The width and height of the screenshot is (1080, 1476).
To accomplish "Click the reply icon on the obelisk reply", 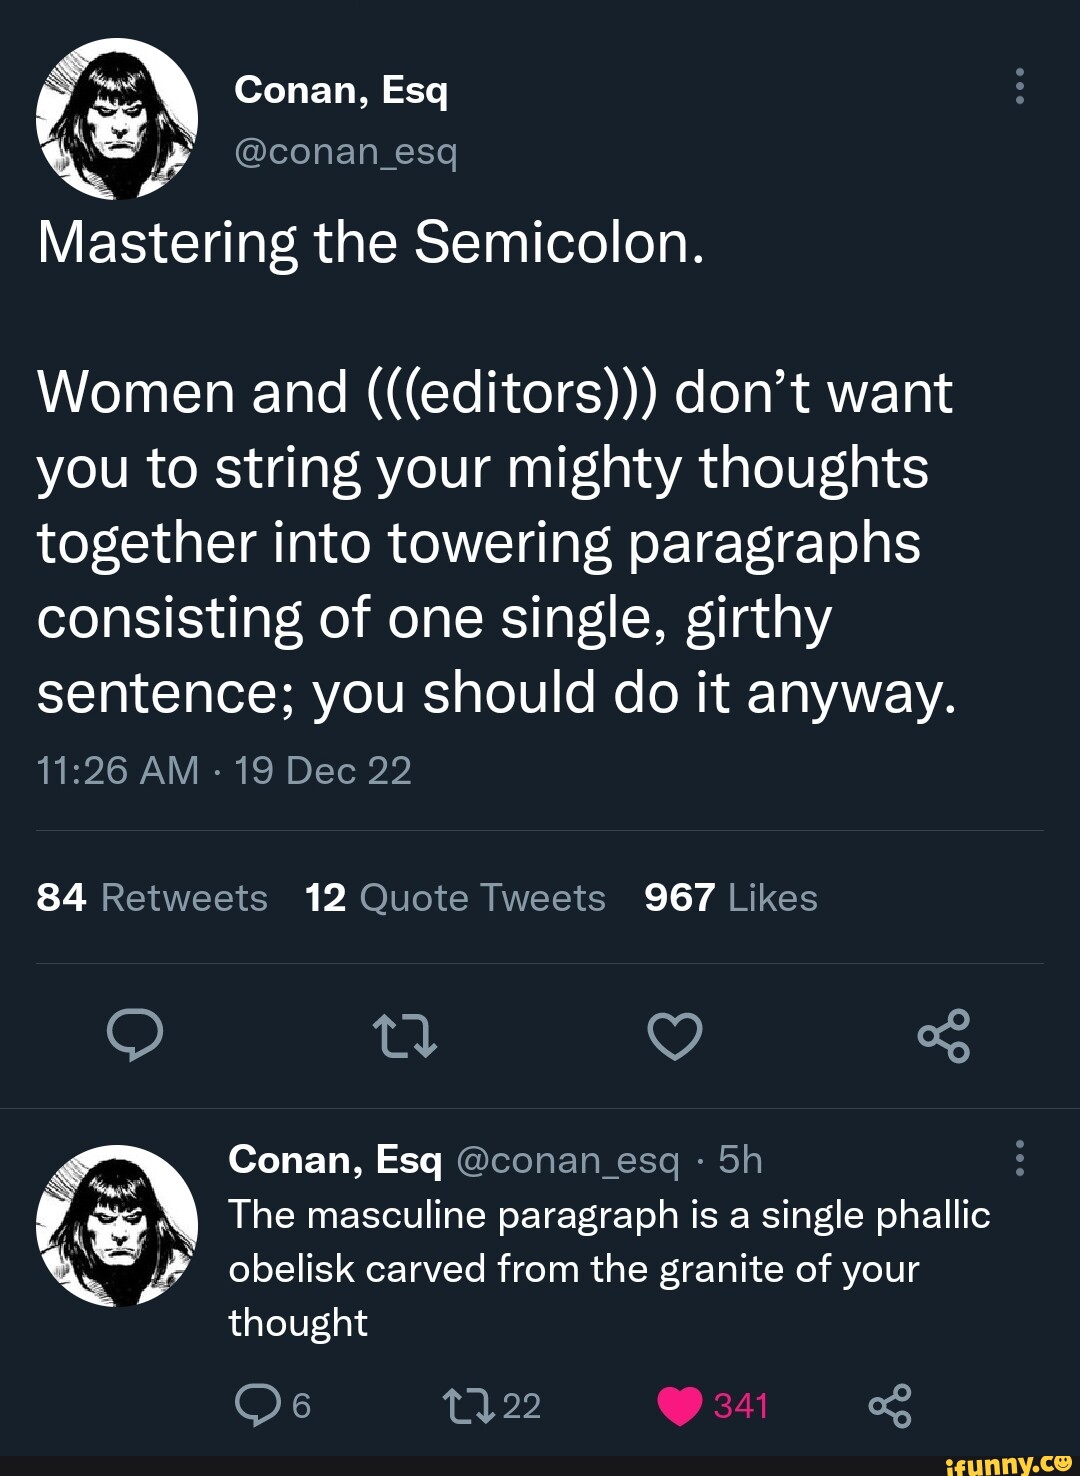I will tap(262, 1405).
